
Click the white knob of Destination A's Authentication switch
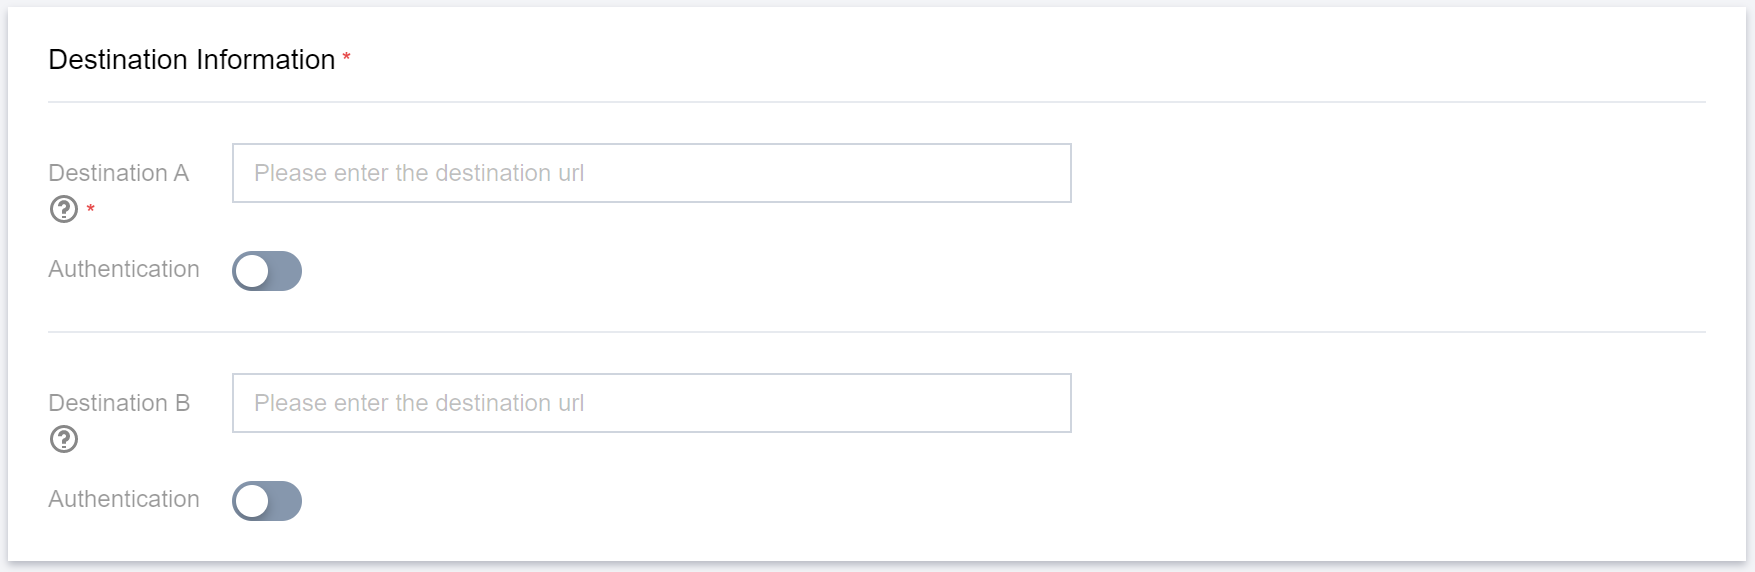click(252, 271)
